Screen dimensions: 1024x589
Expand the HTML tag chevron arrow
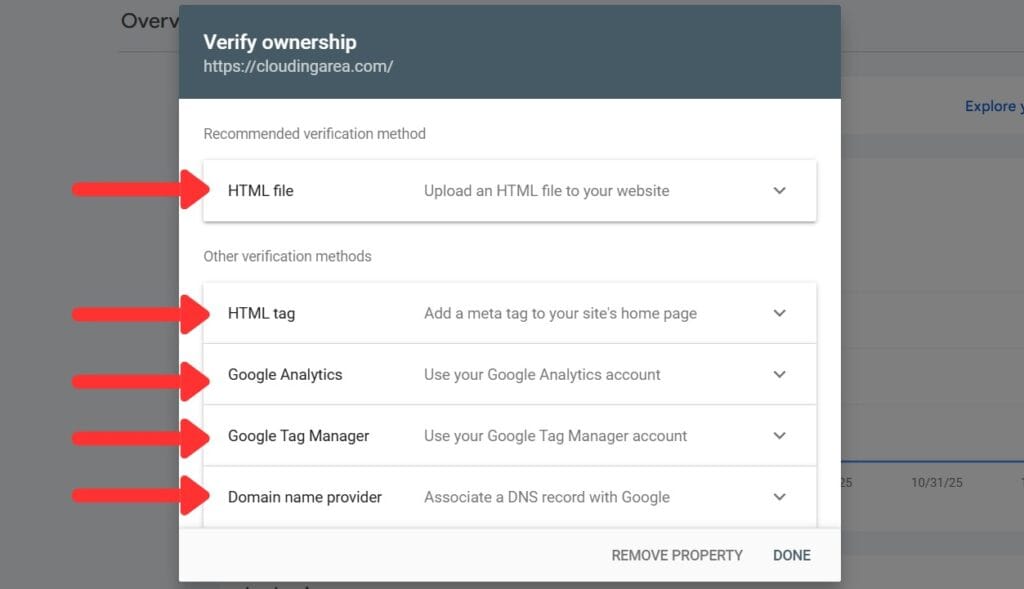click(x=780, y=313)
